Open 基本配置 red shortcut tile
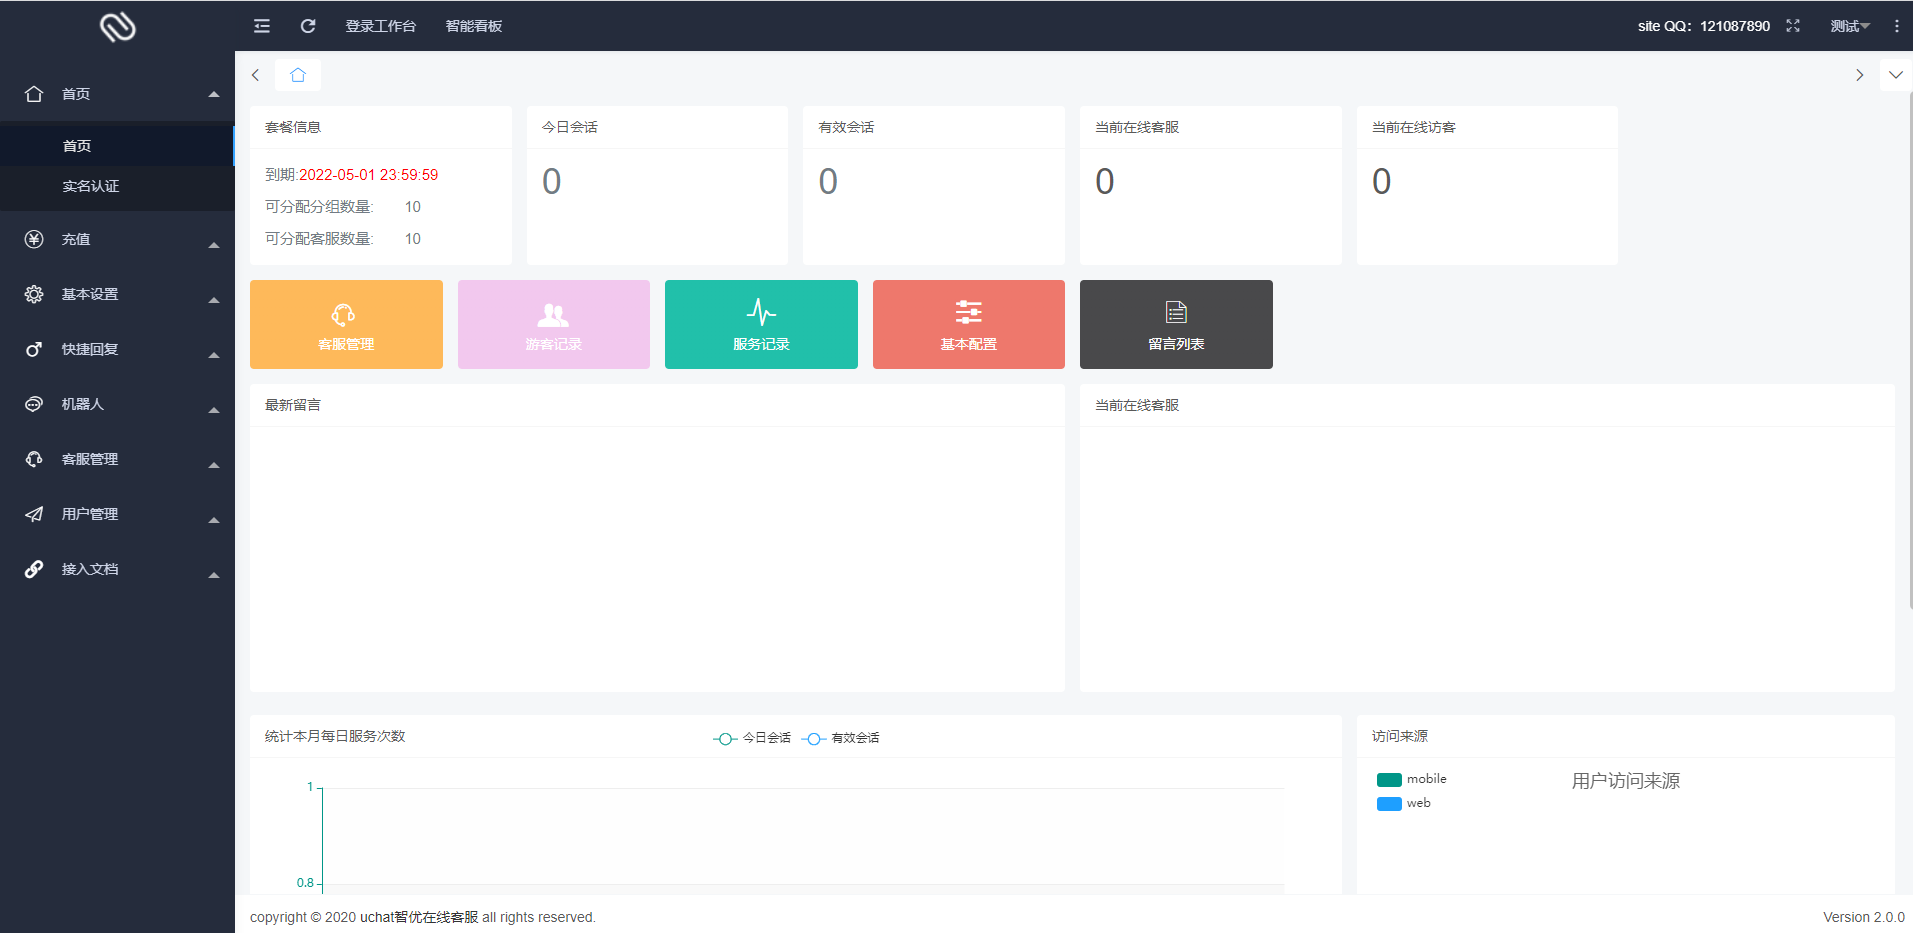The width and height of the screenshot is (1913, 933). pyautogui.click(x=968, y=325)
